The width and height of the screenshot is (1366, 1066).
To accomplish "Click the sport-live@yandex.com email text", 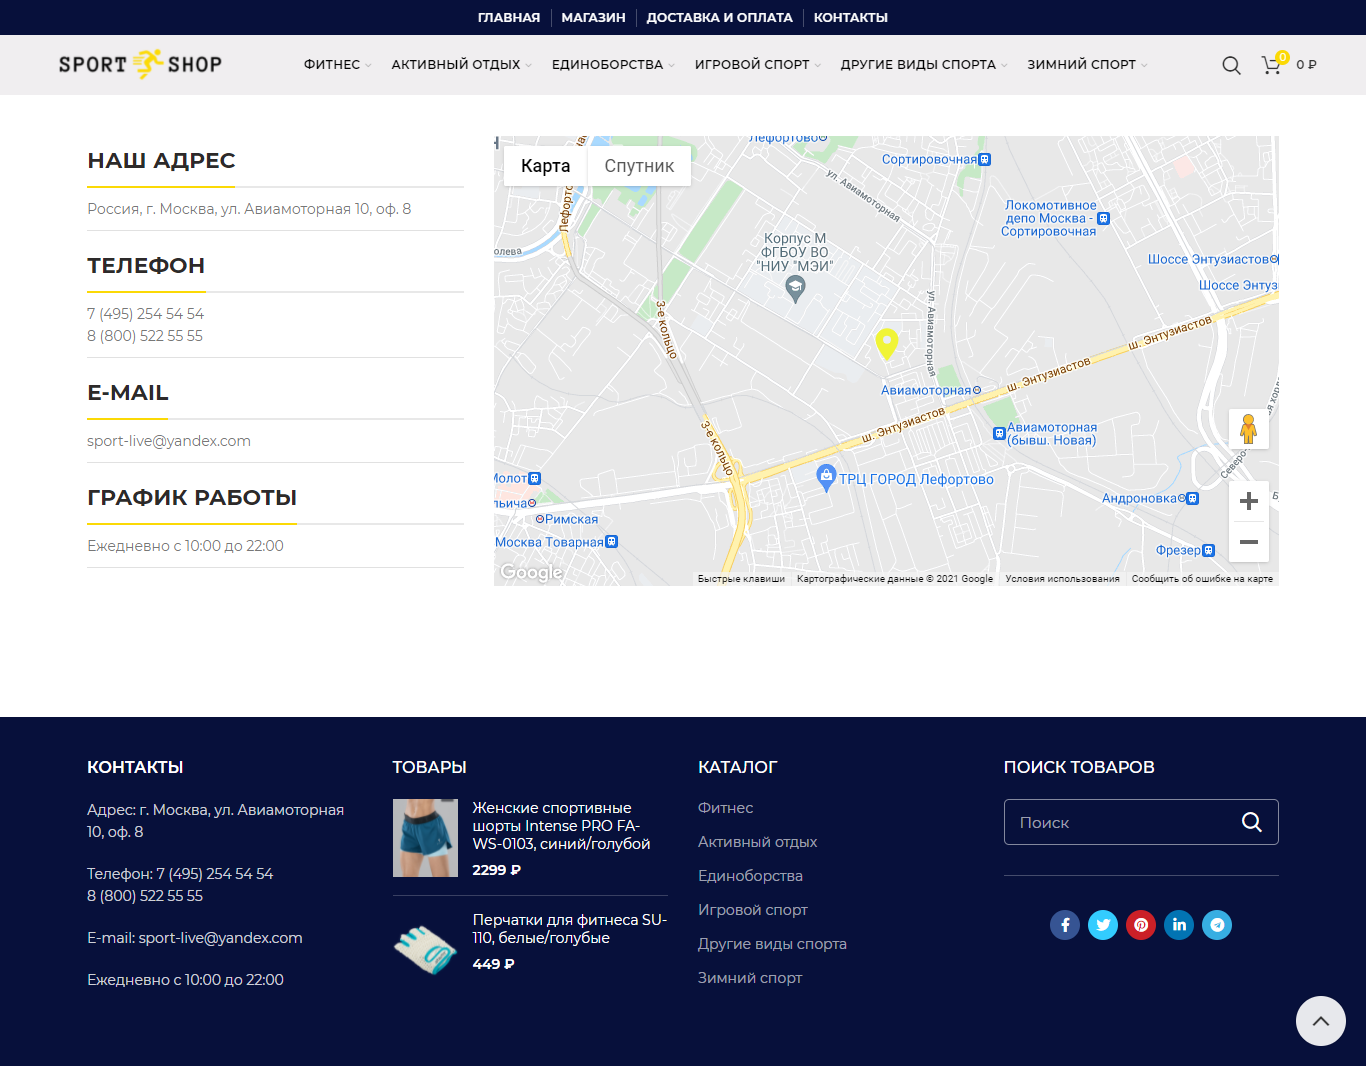I will click(x=169, y=441).
